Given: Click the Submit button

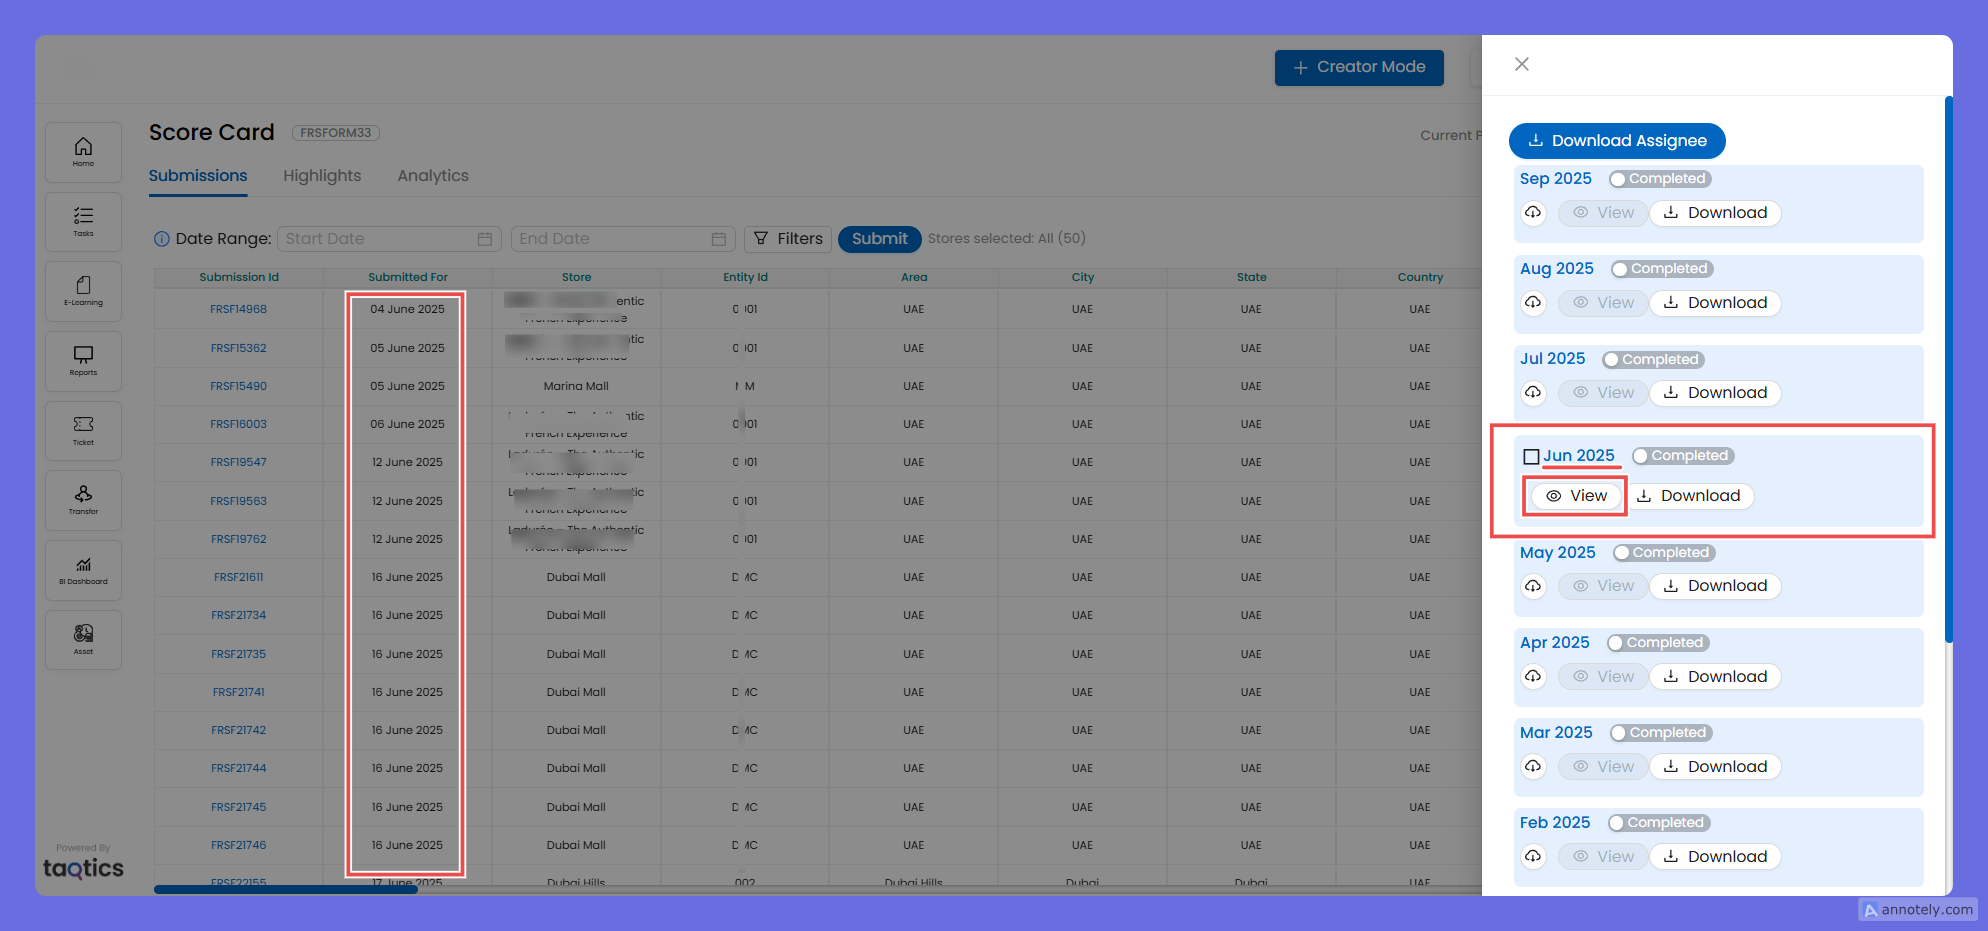Looking at the screenshot, I should point(880,239).
